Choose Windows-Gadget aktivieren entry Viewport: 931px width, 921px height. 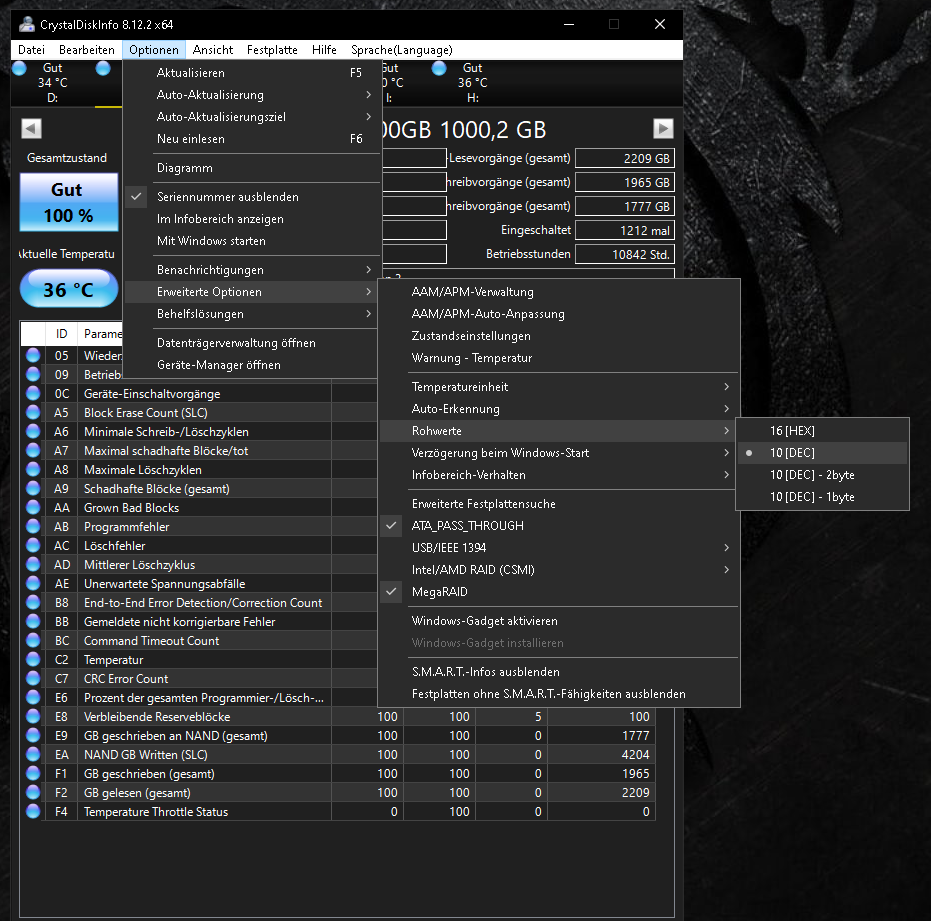pos(559,621)
